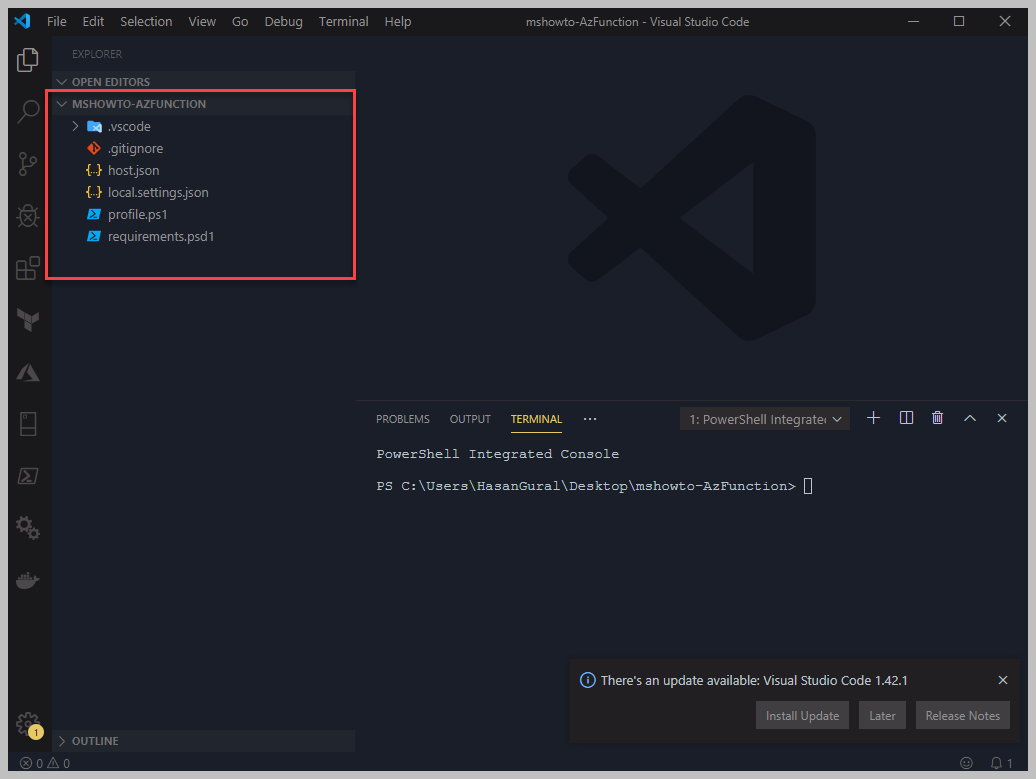Click the Release Notes button
This screenshot has width=1036, height=779.
pyautogui.click(x=962, y=715)
